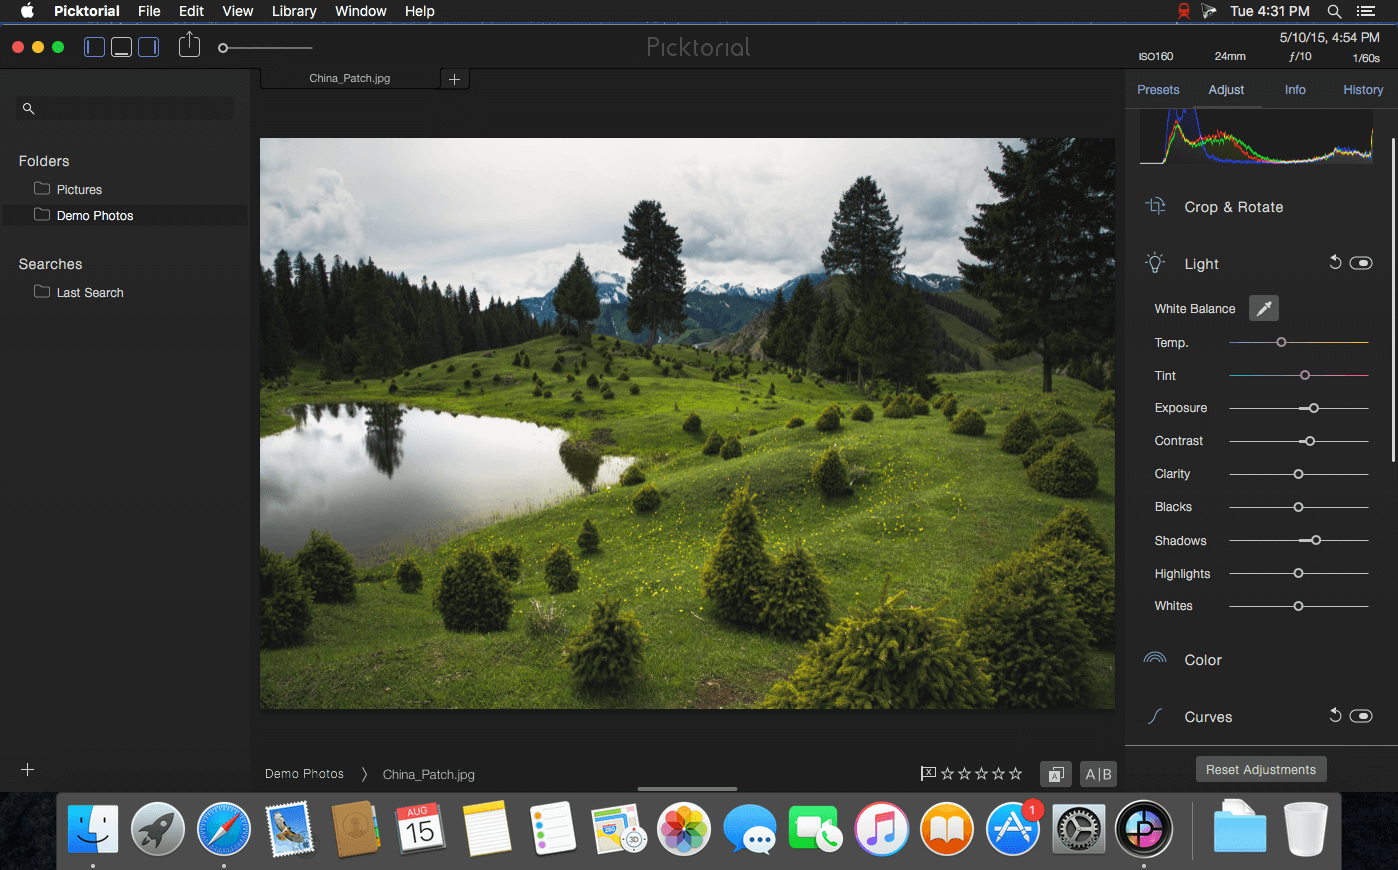This screenshot has width=1398, height=870.
Task: Rate photo with the fifth star
Action: point(1015,773)
